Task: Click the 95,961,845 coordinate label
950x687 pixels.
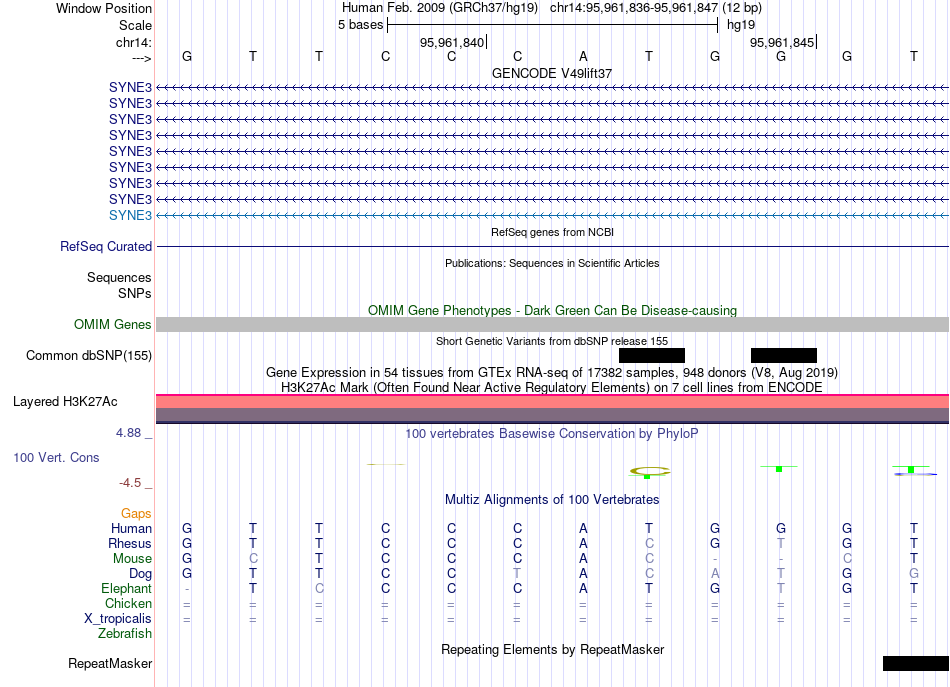Action: point(782,42)
